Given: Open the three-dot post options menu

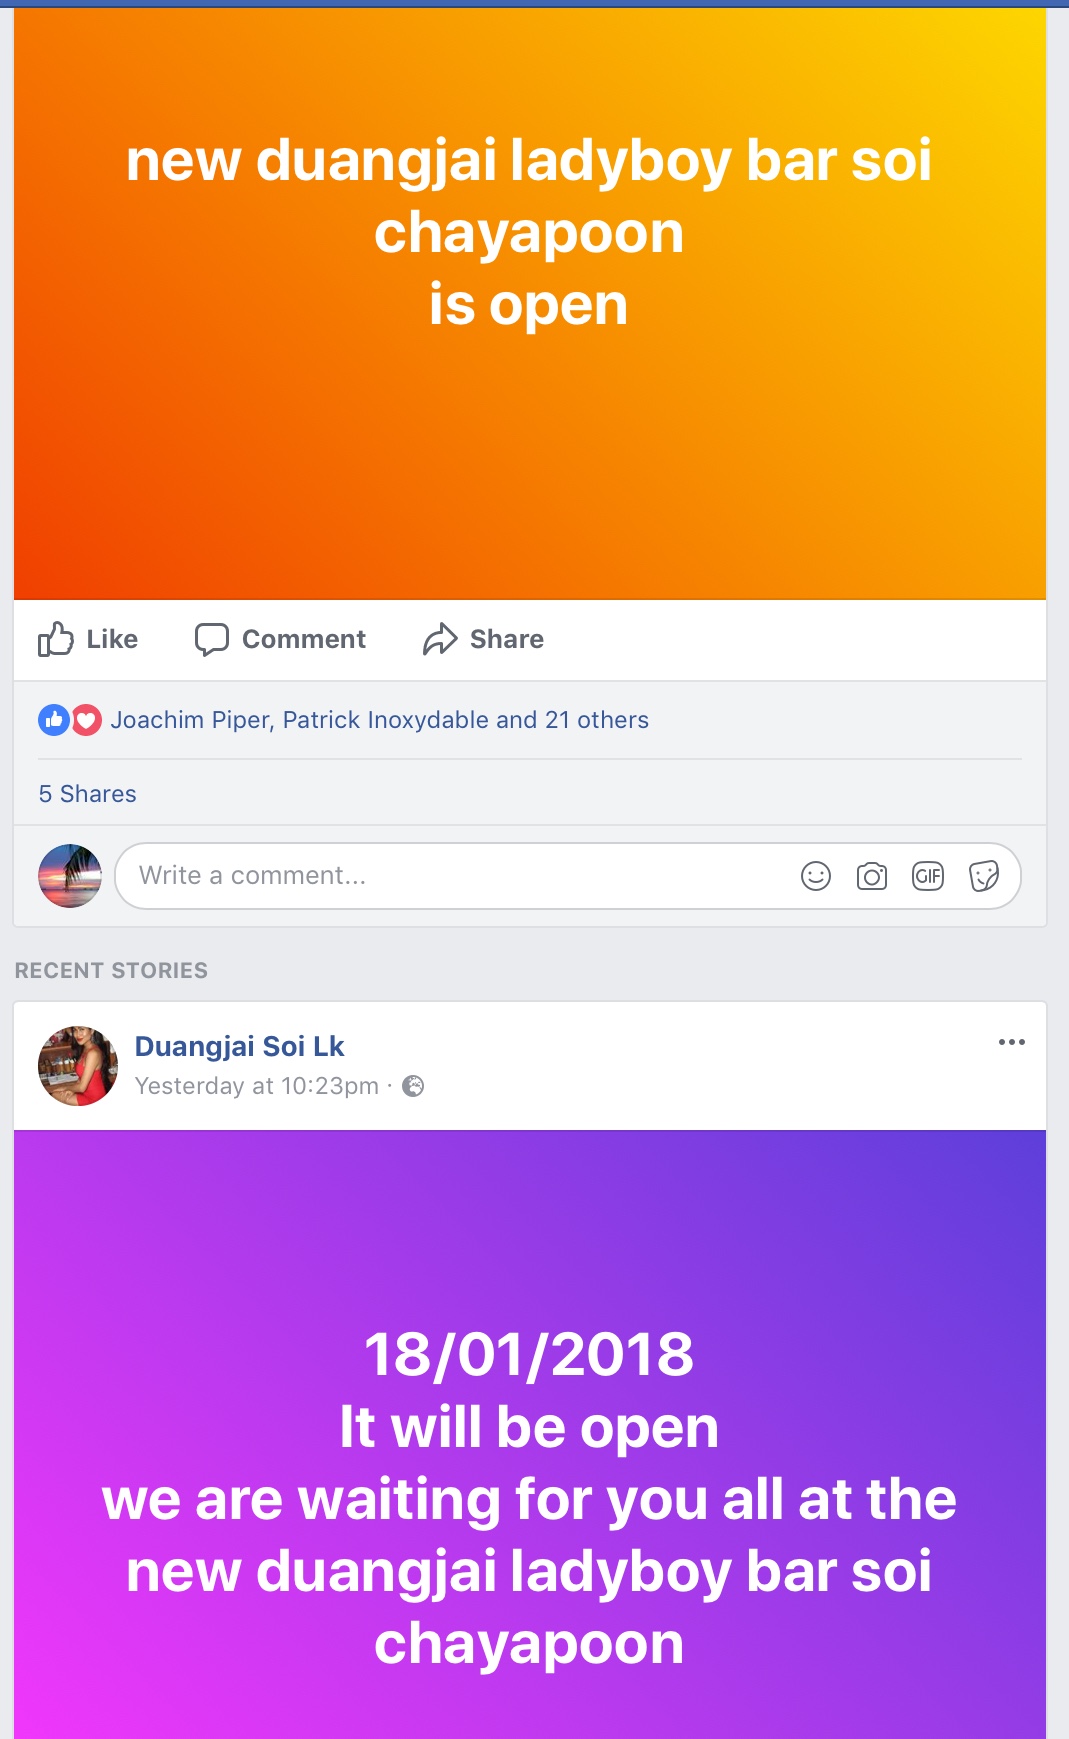Looking at the screenshot, I should [x=1012, y=1042].
